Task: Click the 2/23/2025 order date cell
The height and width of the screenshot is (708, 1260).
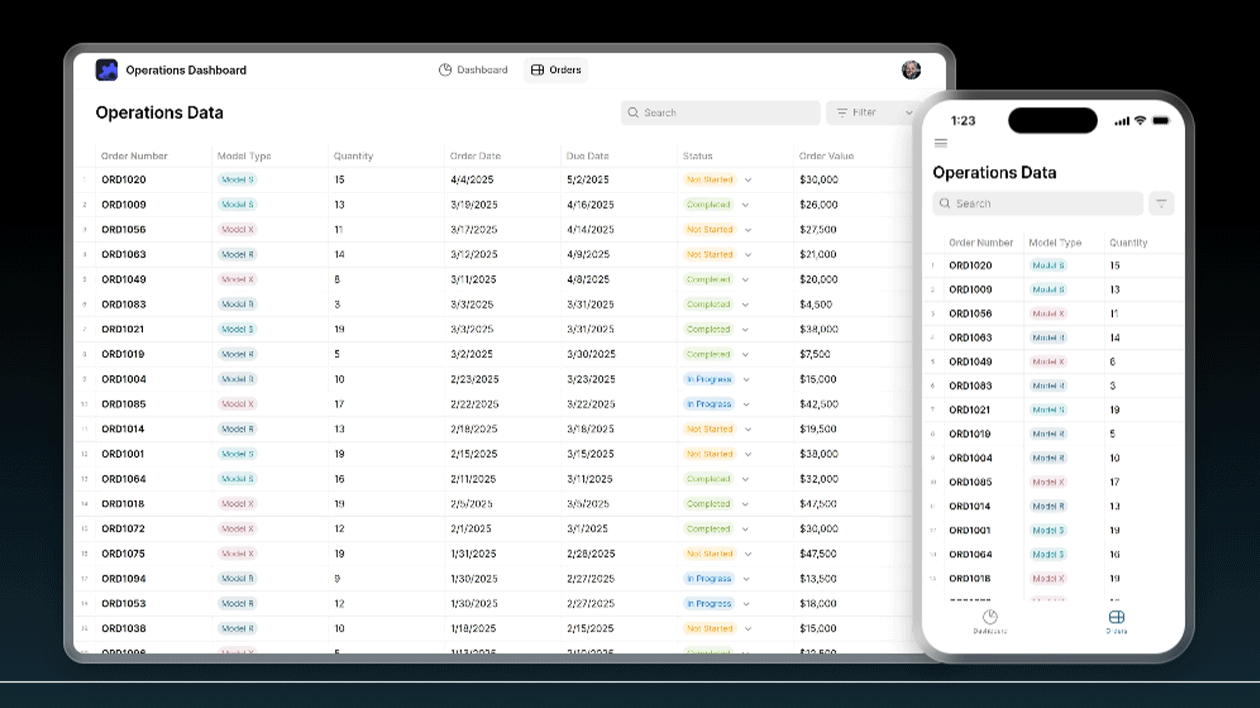Action: click(x=475, y=379)
